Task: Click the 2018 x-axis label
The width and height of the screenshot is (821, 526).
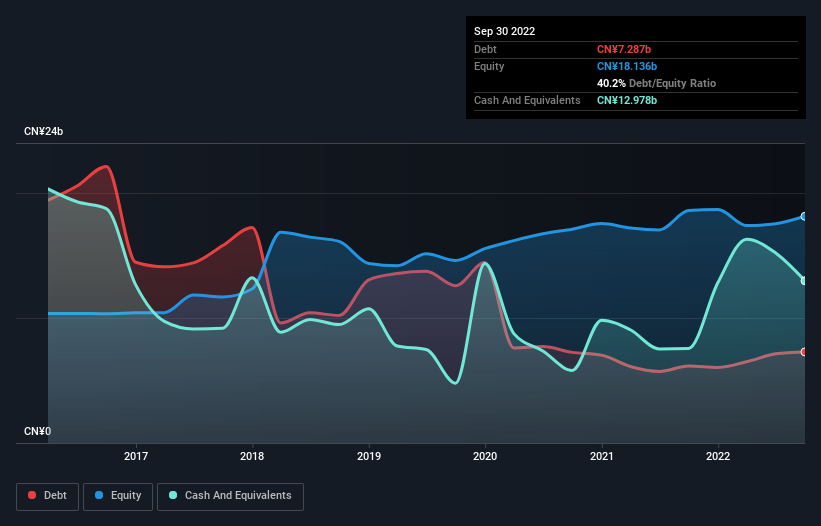Action: pyautogui.click(x=252, y=456)
